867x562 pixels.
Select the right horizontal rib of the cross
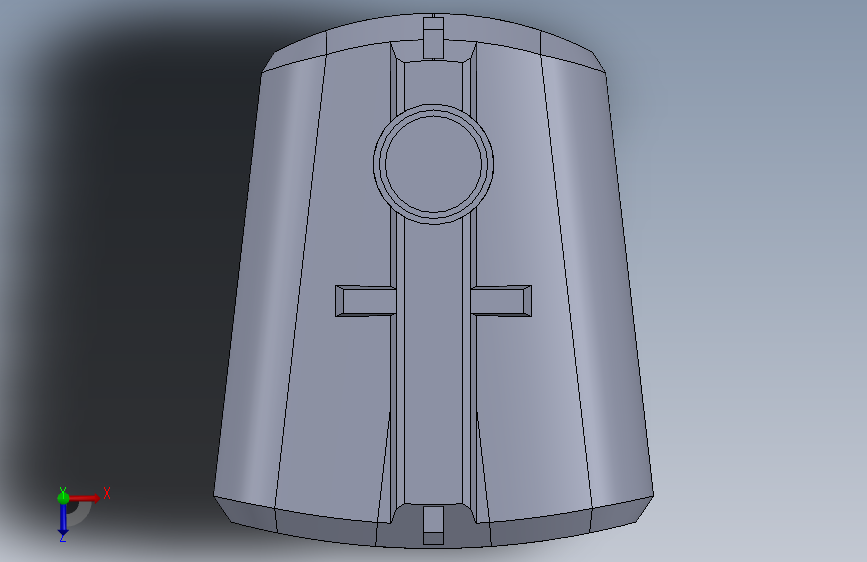501,301
